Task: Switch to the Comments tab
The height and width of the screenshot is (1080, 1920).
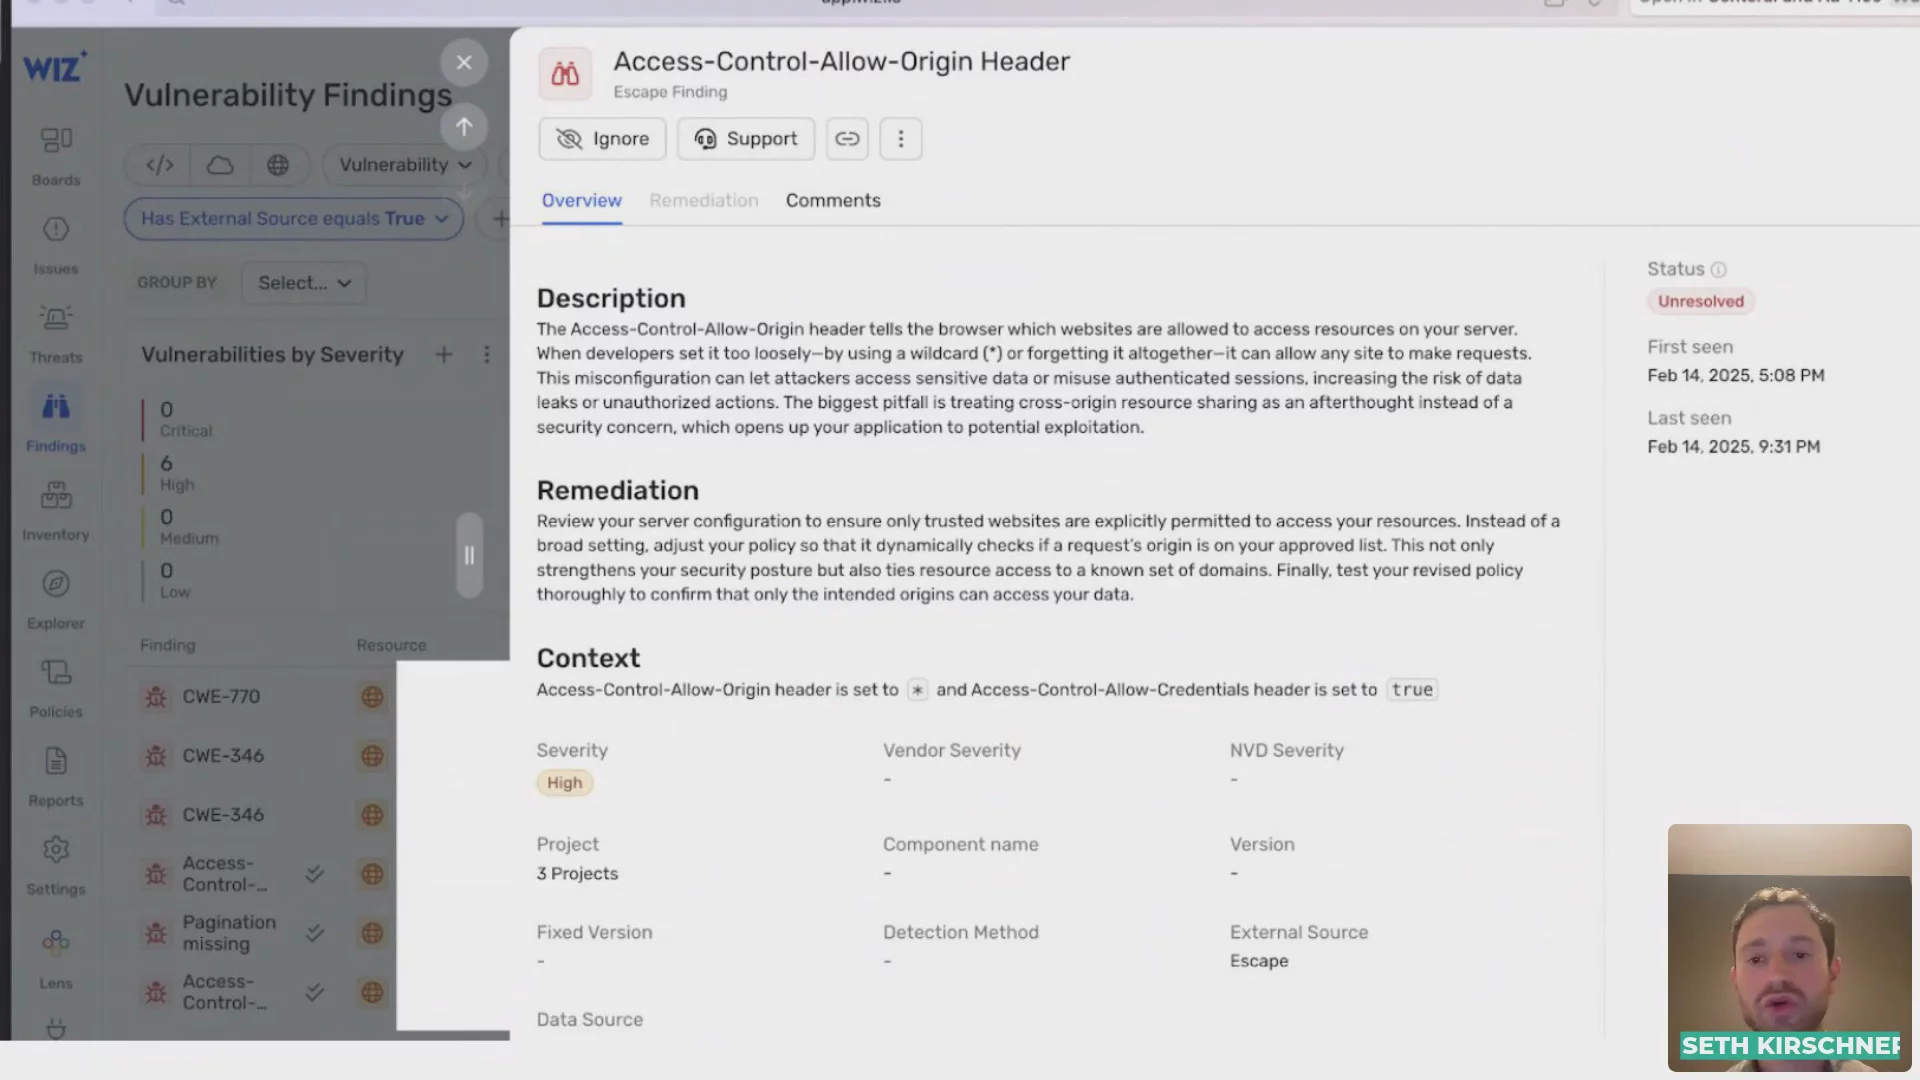Action: (x=833, y=200)
